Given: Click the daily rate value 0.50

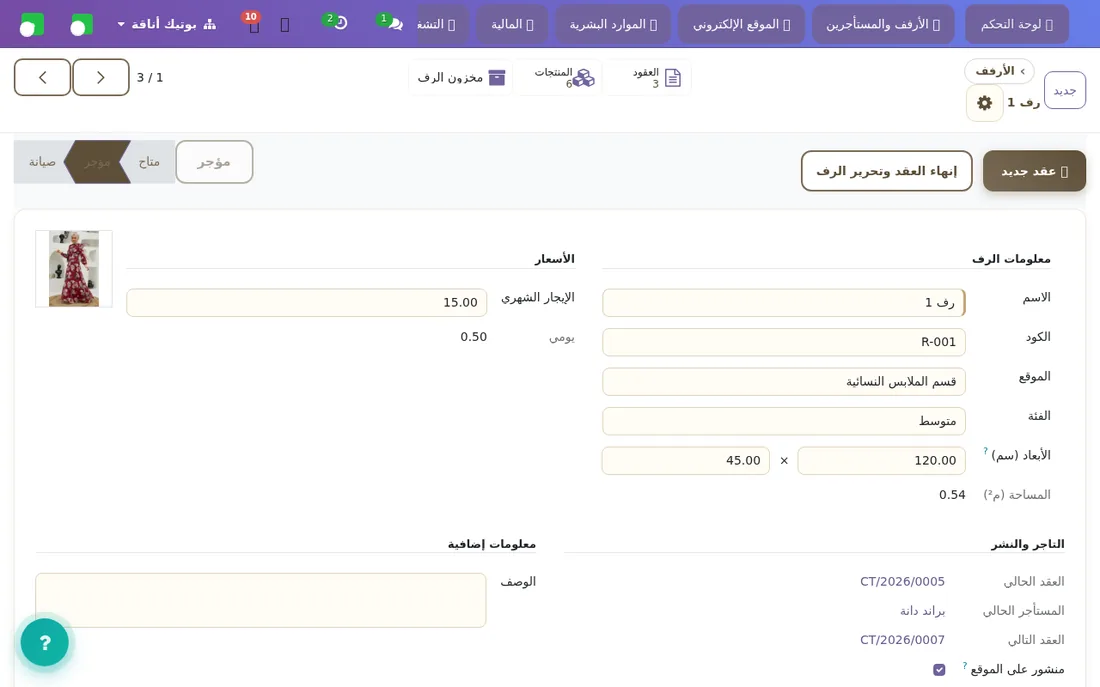Looking at the screenshot, I should [x=474, y=337].
